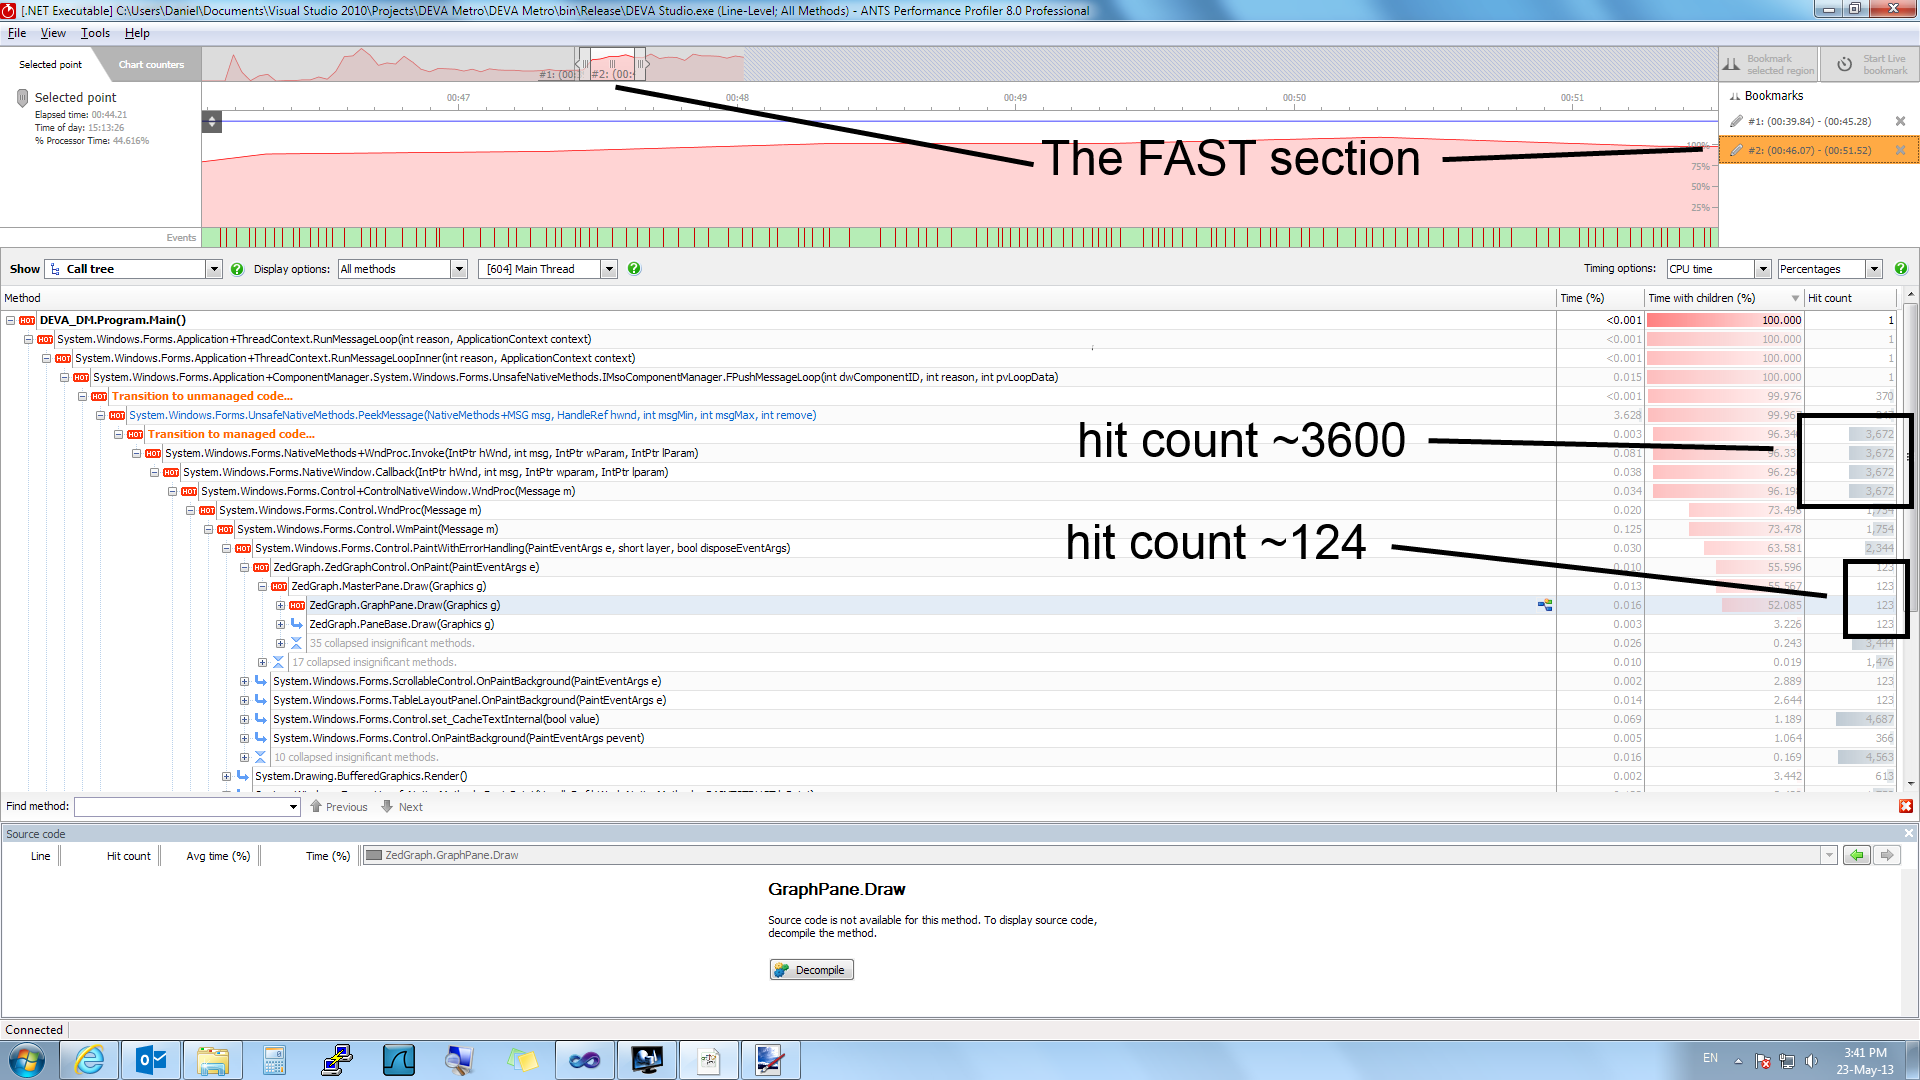This screenshot has width=1920, height=1080.
Task: Switch to the Chart counters tab
Action: coord(151,65)
